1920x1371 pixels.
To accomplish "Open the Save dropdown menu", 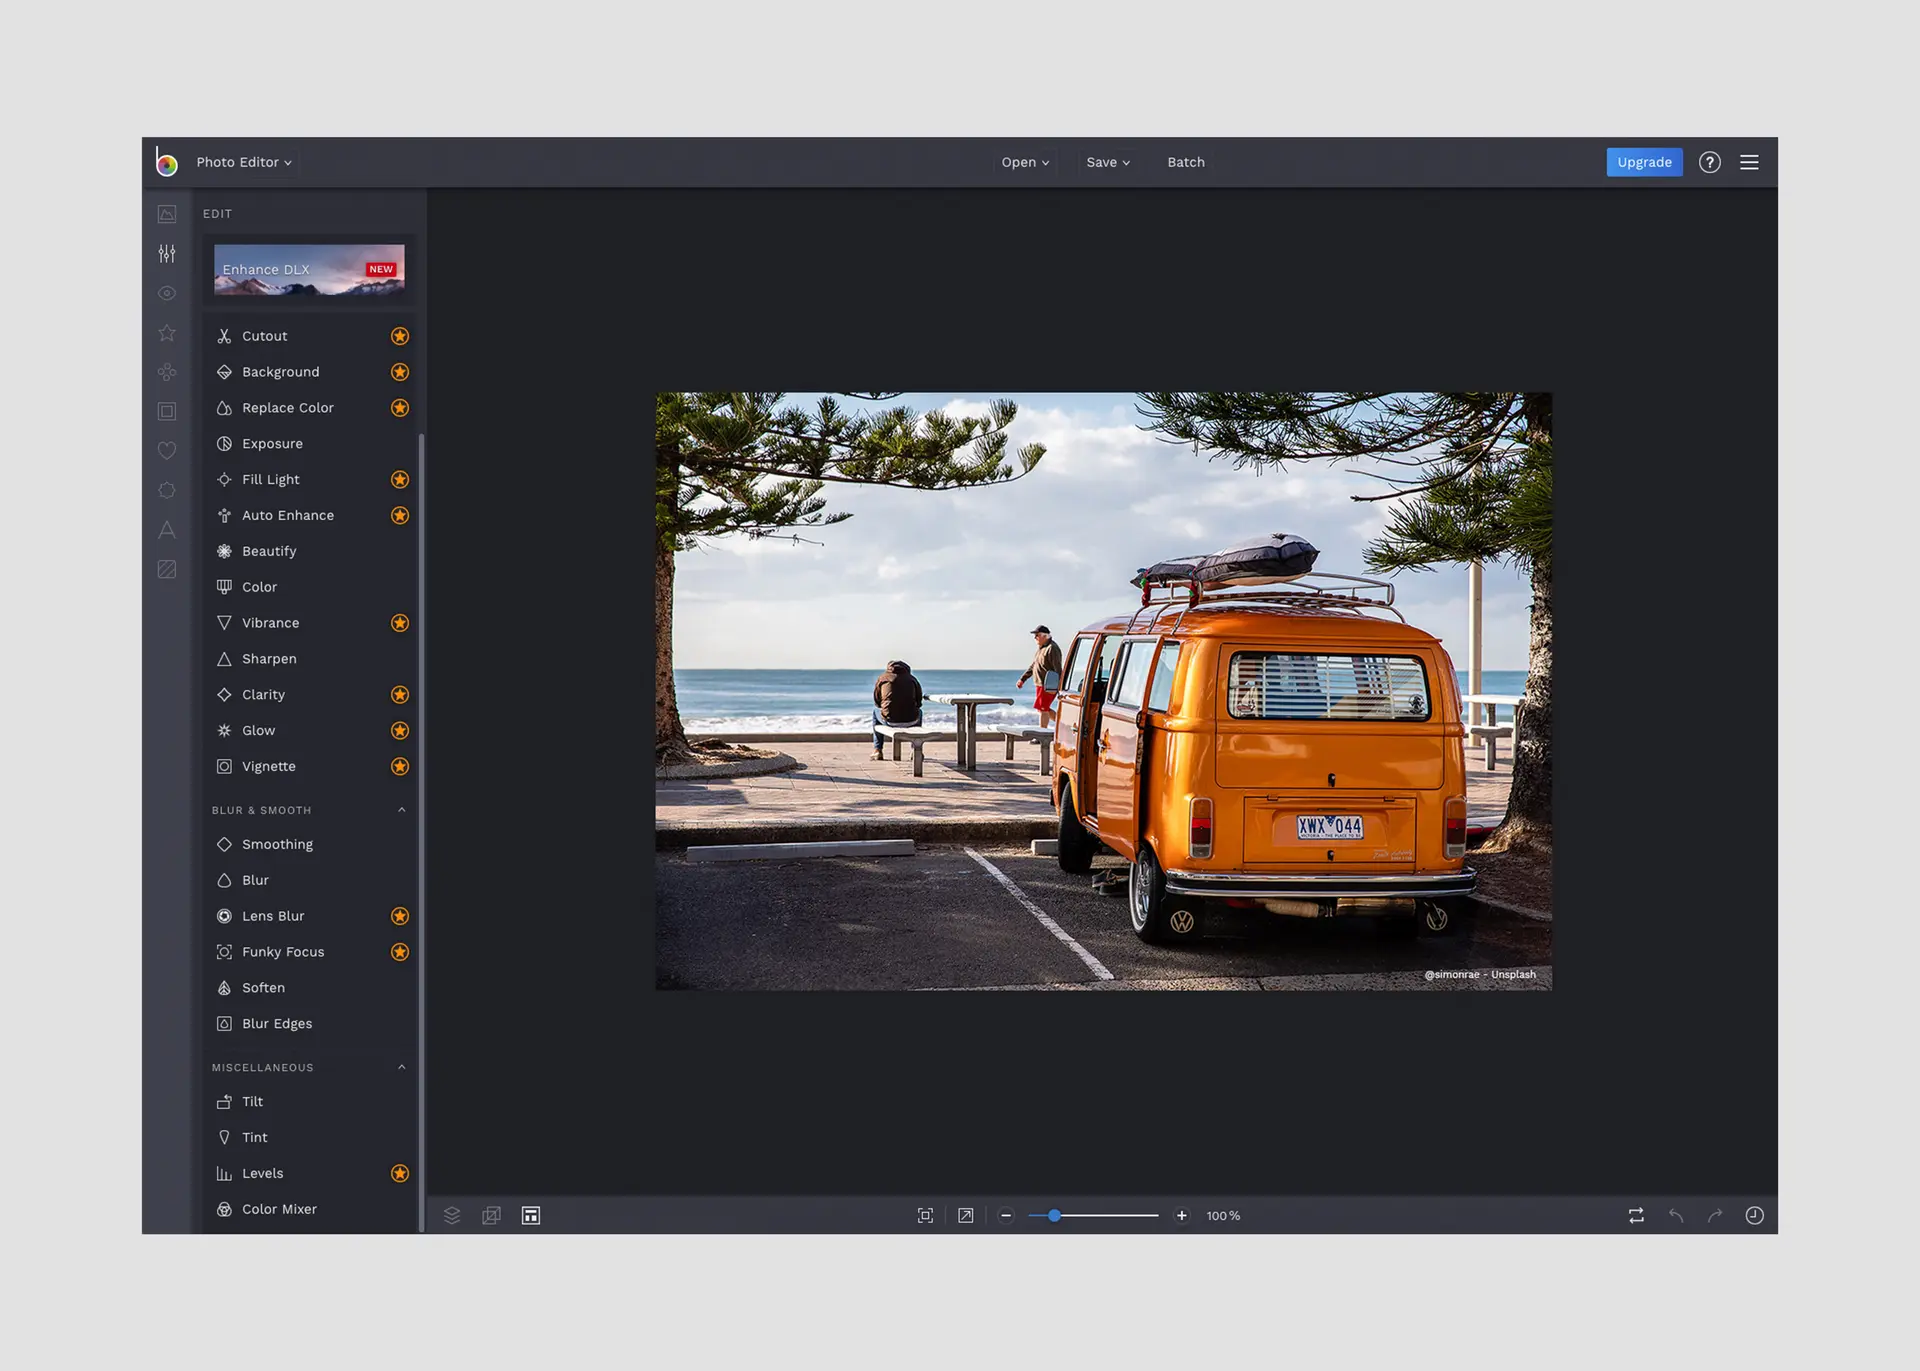I will coord(1108,162).
